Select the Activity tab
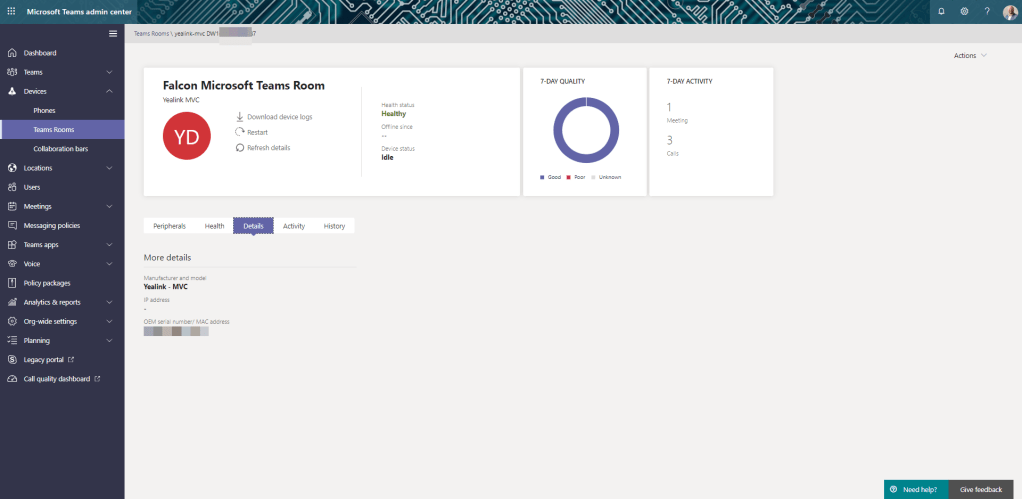The width and height of the screenshot is (1022, 499). pyautogui.click(x=293, y=226)
